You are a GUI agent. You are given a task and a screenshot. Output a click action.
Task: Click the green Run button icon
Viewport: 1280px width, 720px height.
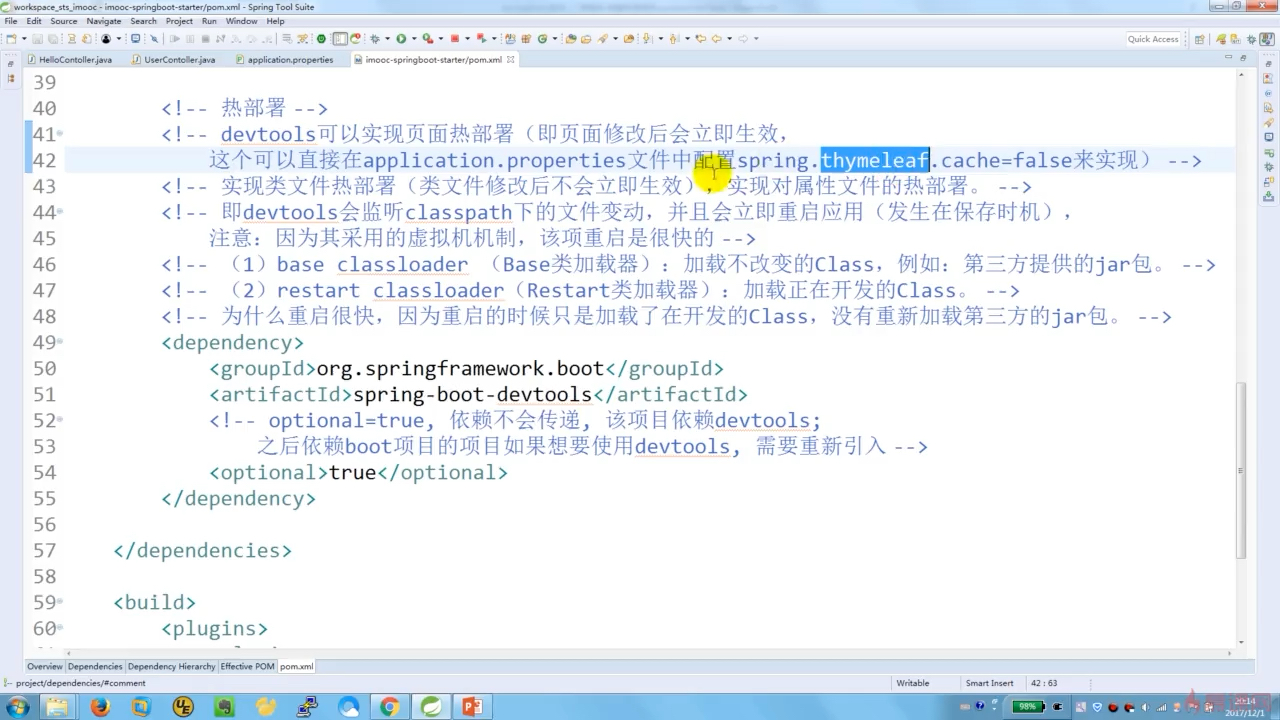click(400, 39)
